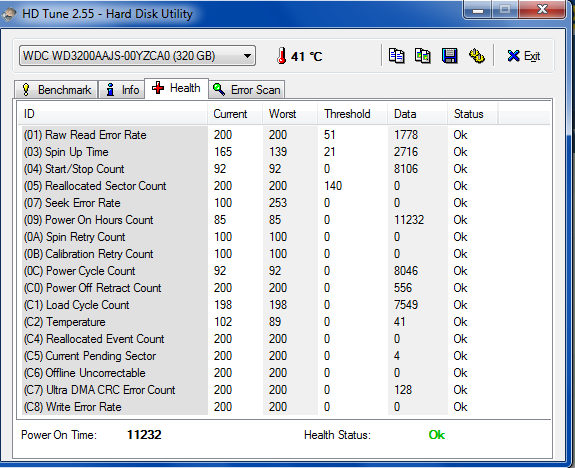Click the HD Tune title bar app icon
Viewport: 575px width, 468px height.
tap(9, 14)
